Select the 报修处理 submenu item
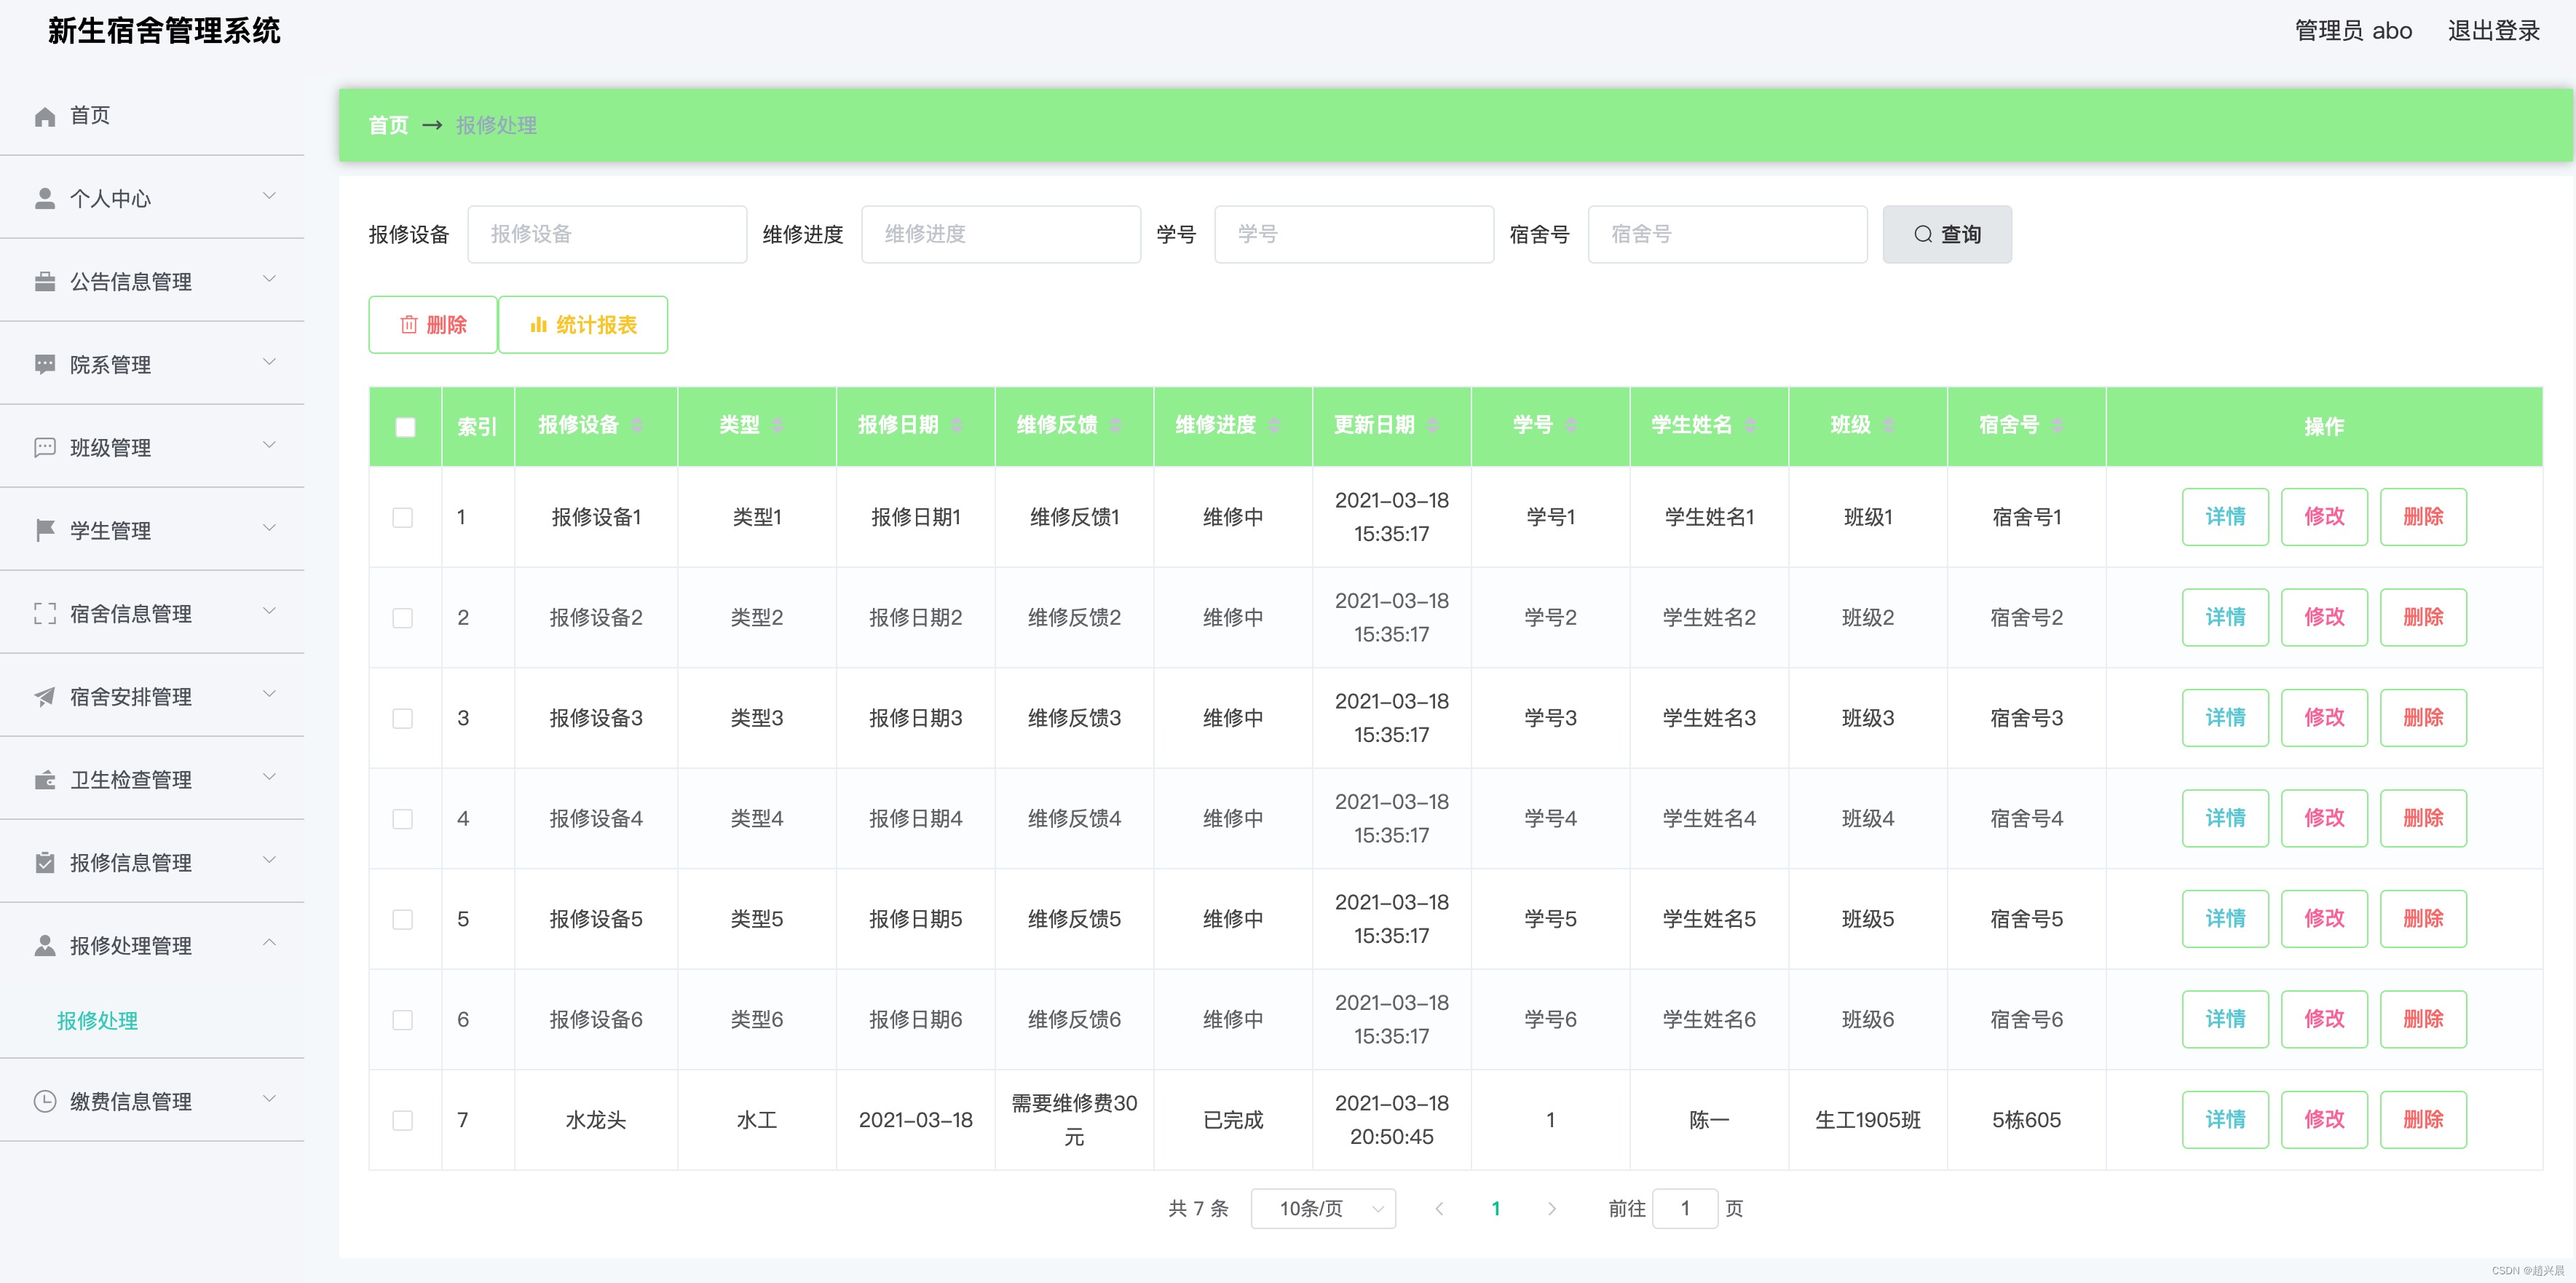 [x=97, y=1021]
